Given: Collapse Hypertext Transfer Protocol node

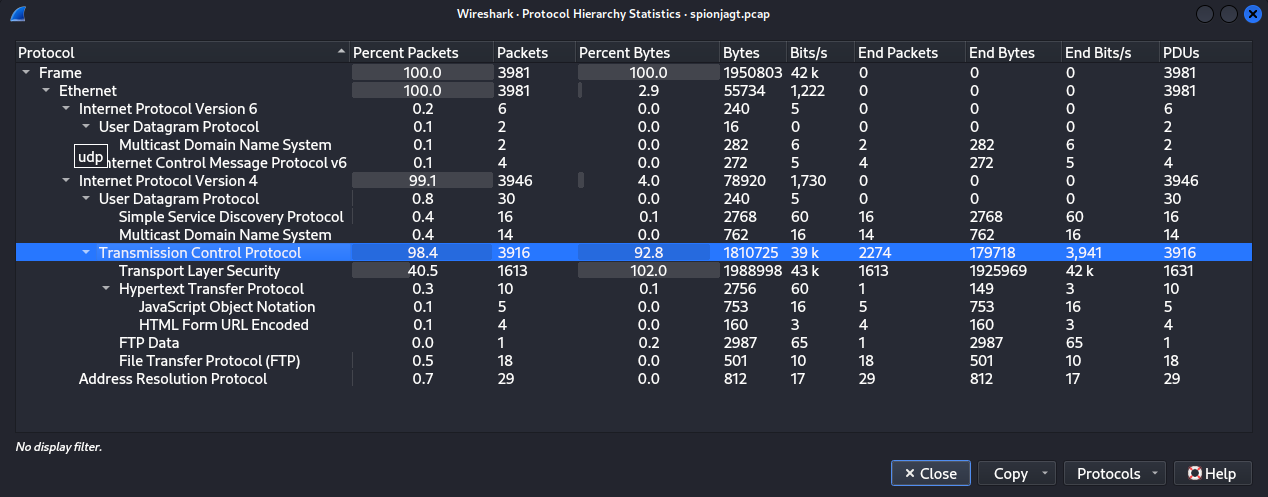Looking at the screenshot, I should click(x=106, y=289).
